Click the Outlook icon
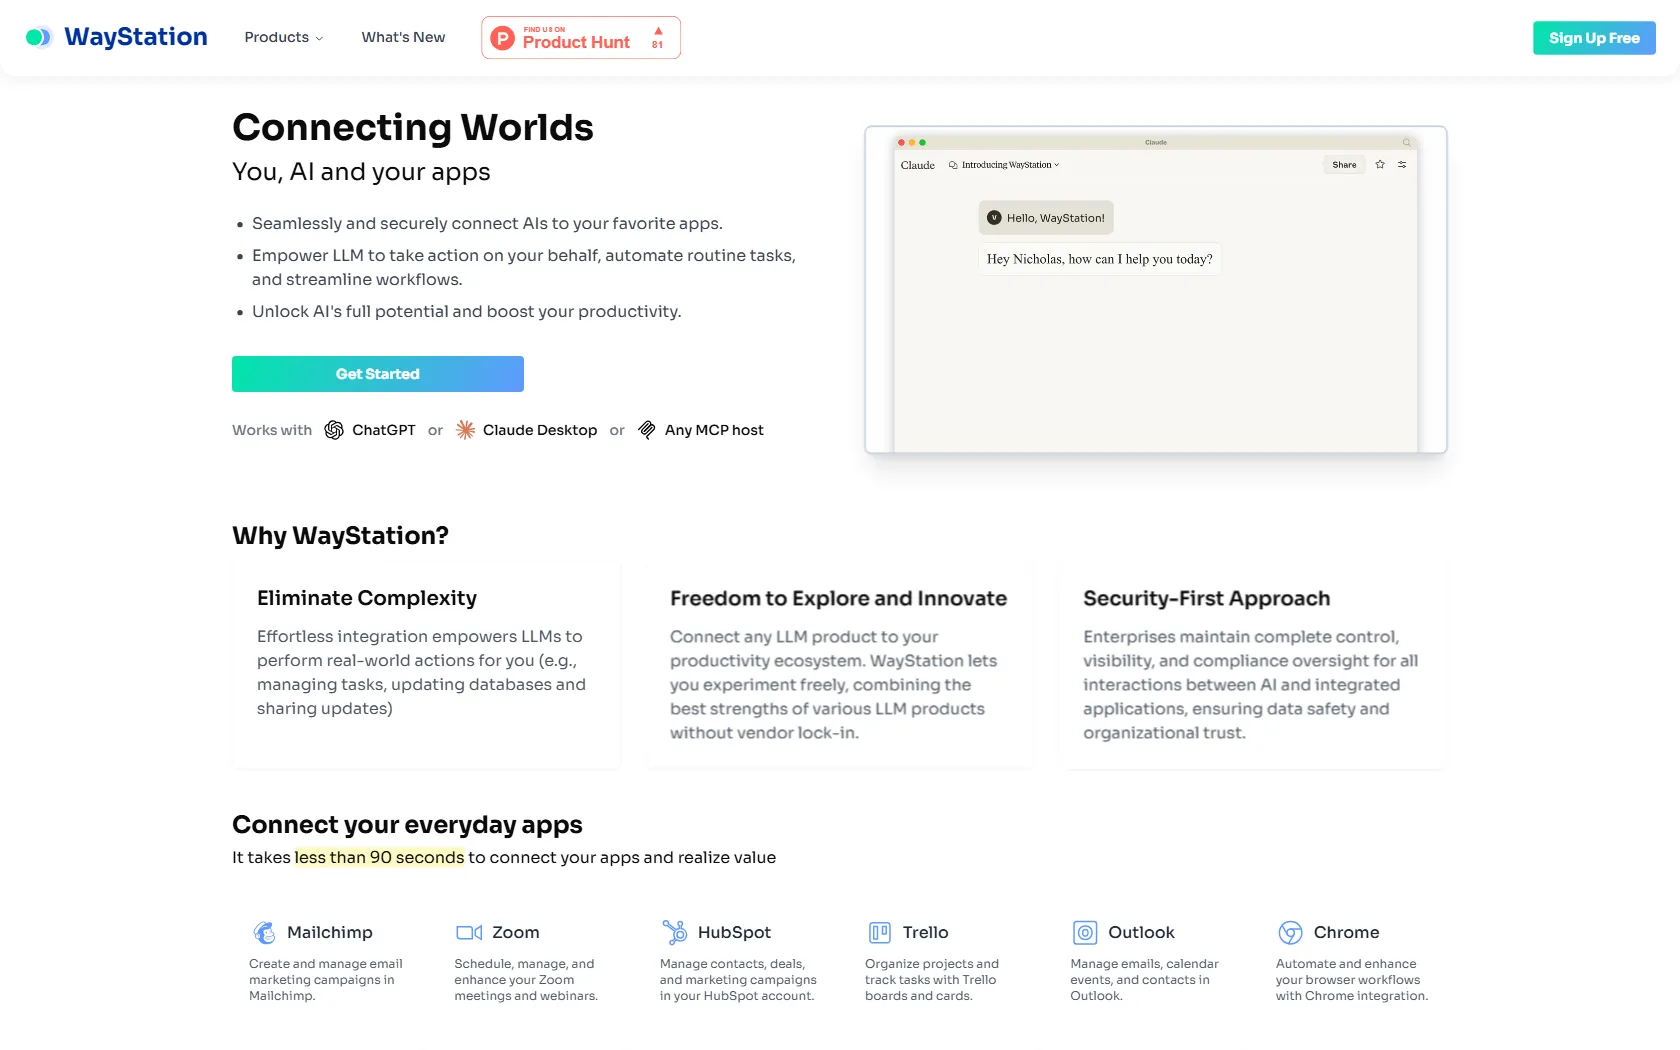 pos(1085,932)
